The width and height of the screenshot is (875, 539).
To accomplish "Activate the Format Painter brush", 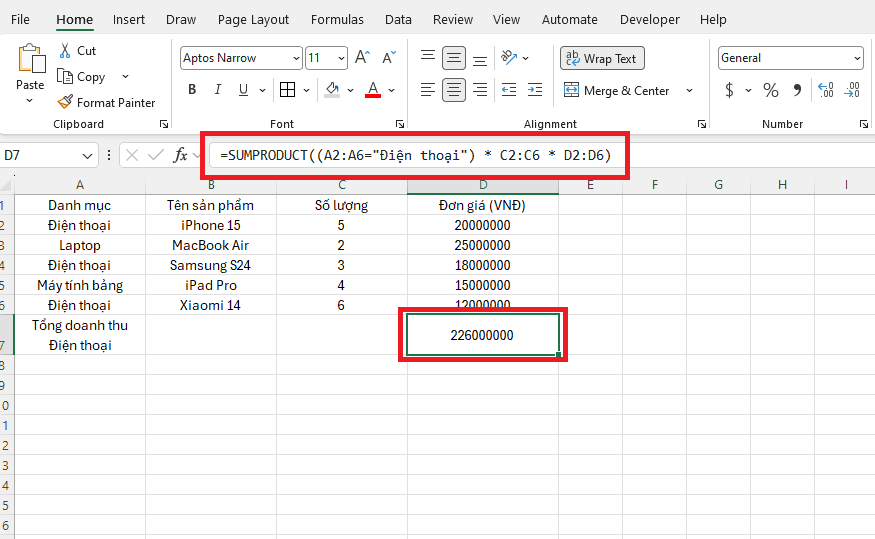I will point(65,102).
